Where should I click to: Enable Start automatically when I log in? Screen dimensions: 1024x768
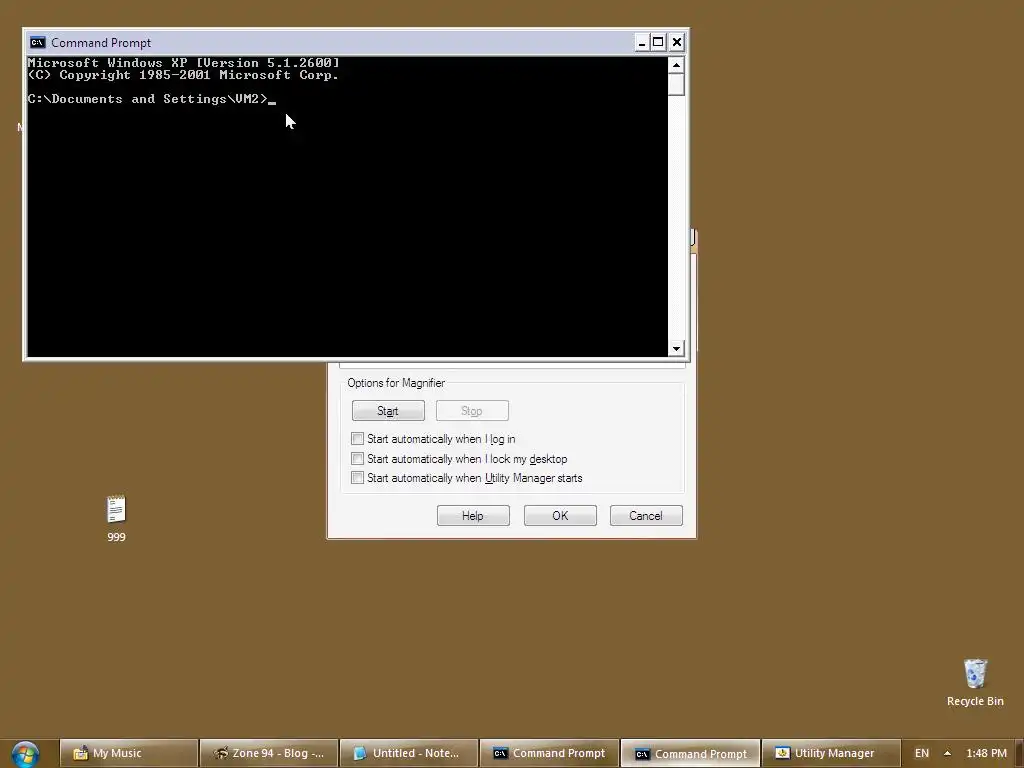point(357,438)
